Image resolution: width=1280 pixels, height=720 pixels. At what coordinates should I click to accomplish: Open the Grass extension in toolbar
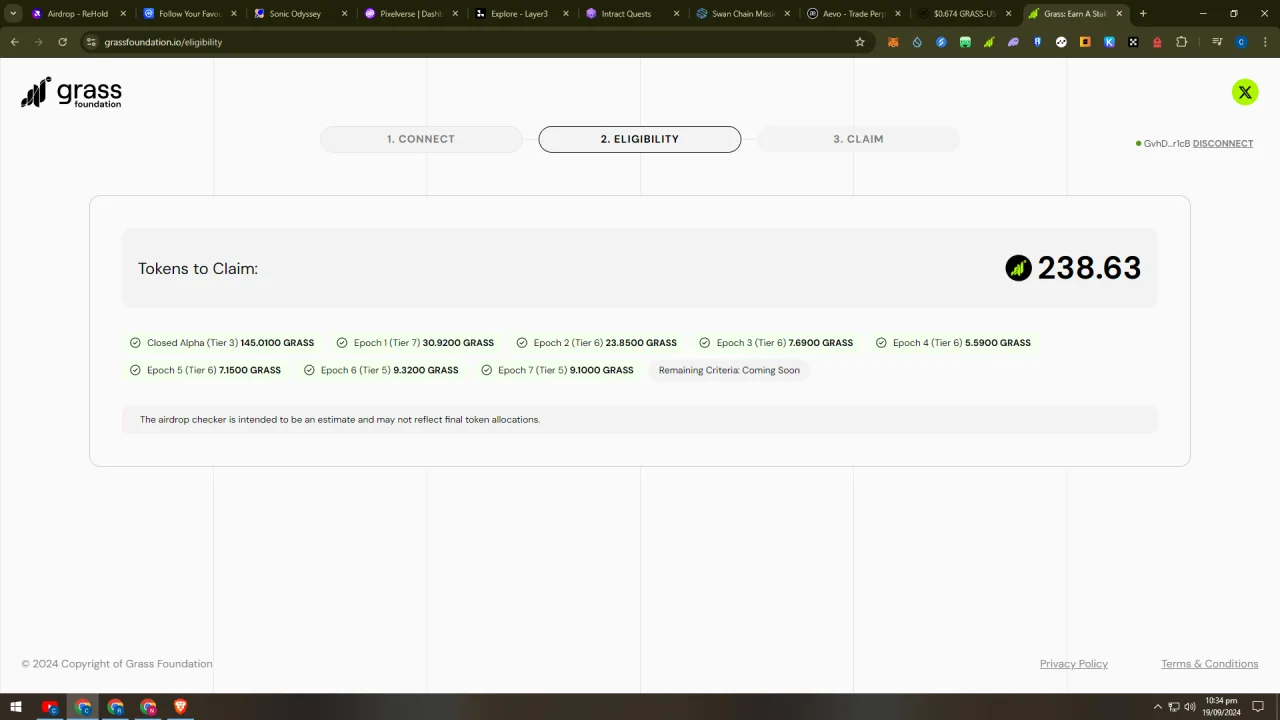coord(989,42)
